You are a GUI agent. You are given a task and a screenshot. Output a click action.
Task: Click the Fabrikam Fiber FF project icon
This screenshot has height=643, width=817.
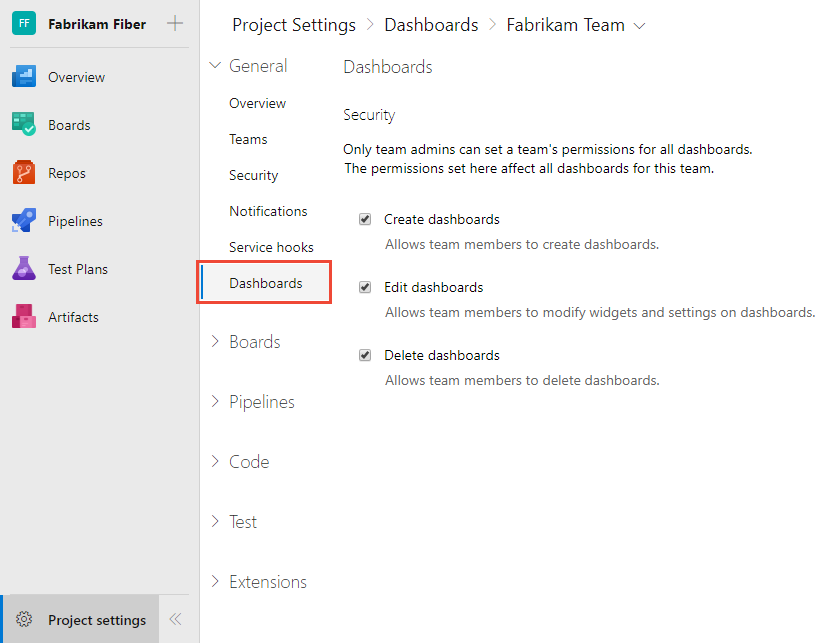(x=24, y=23)
